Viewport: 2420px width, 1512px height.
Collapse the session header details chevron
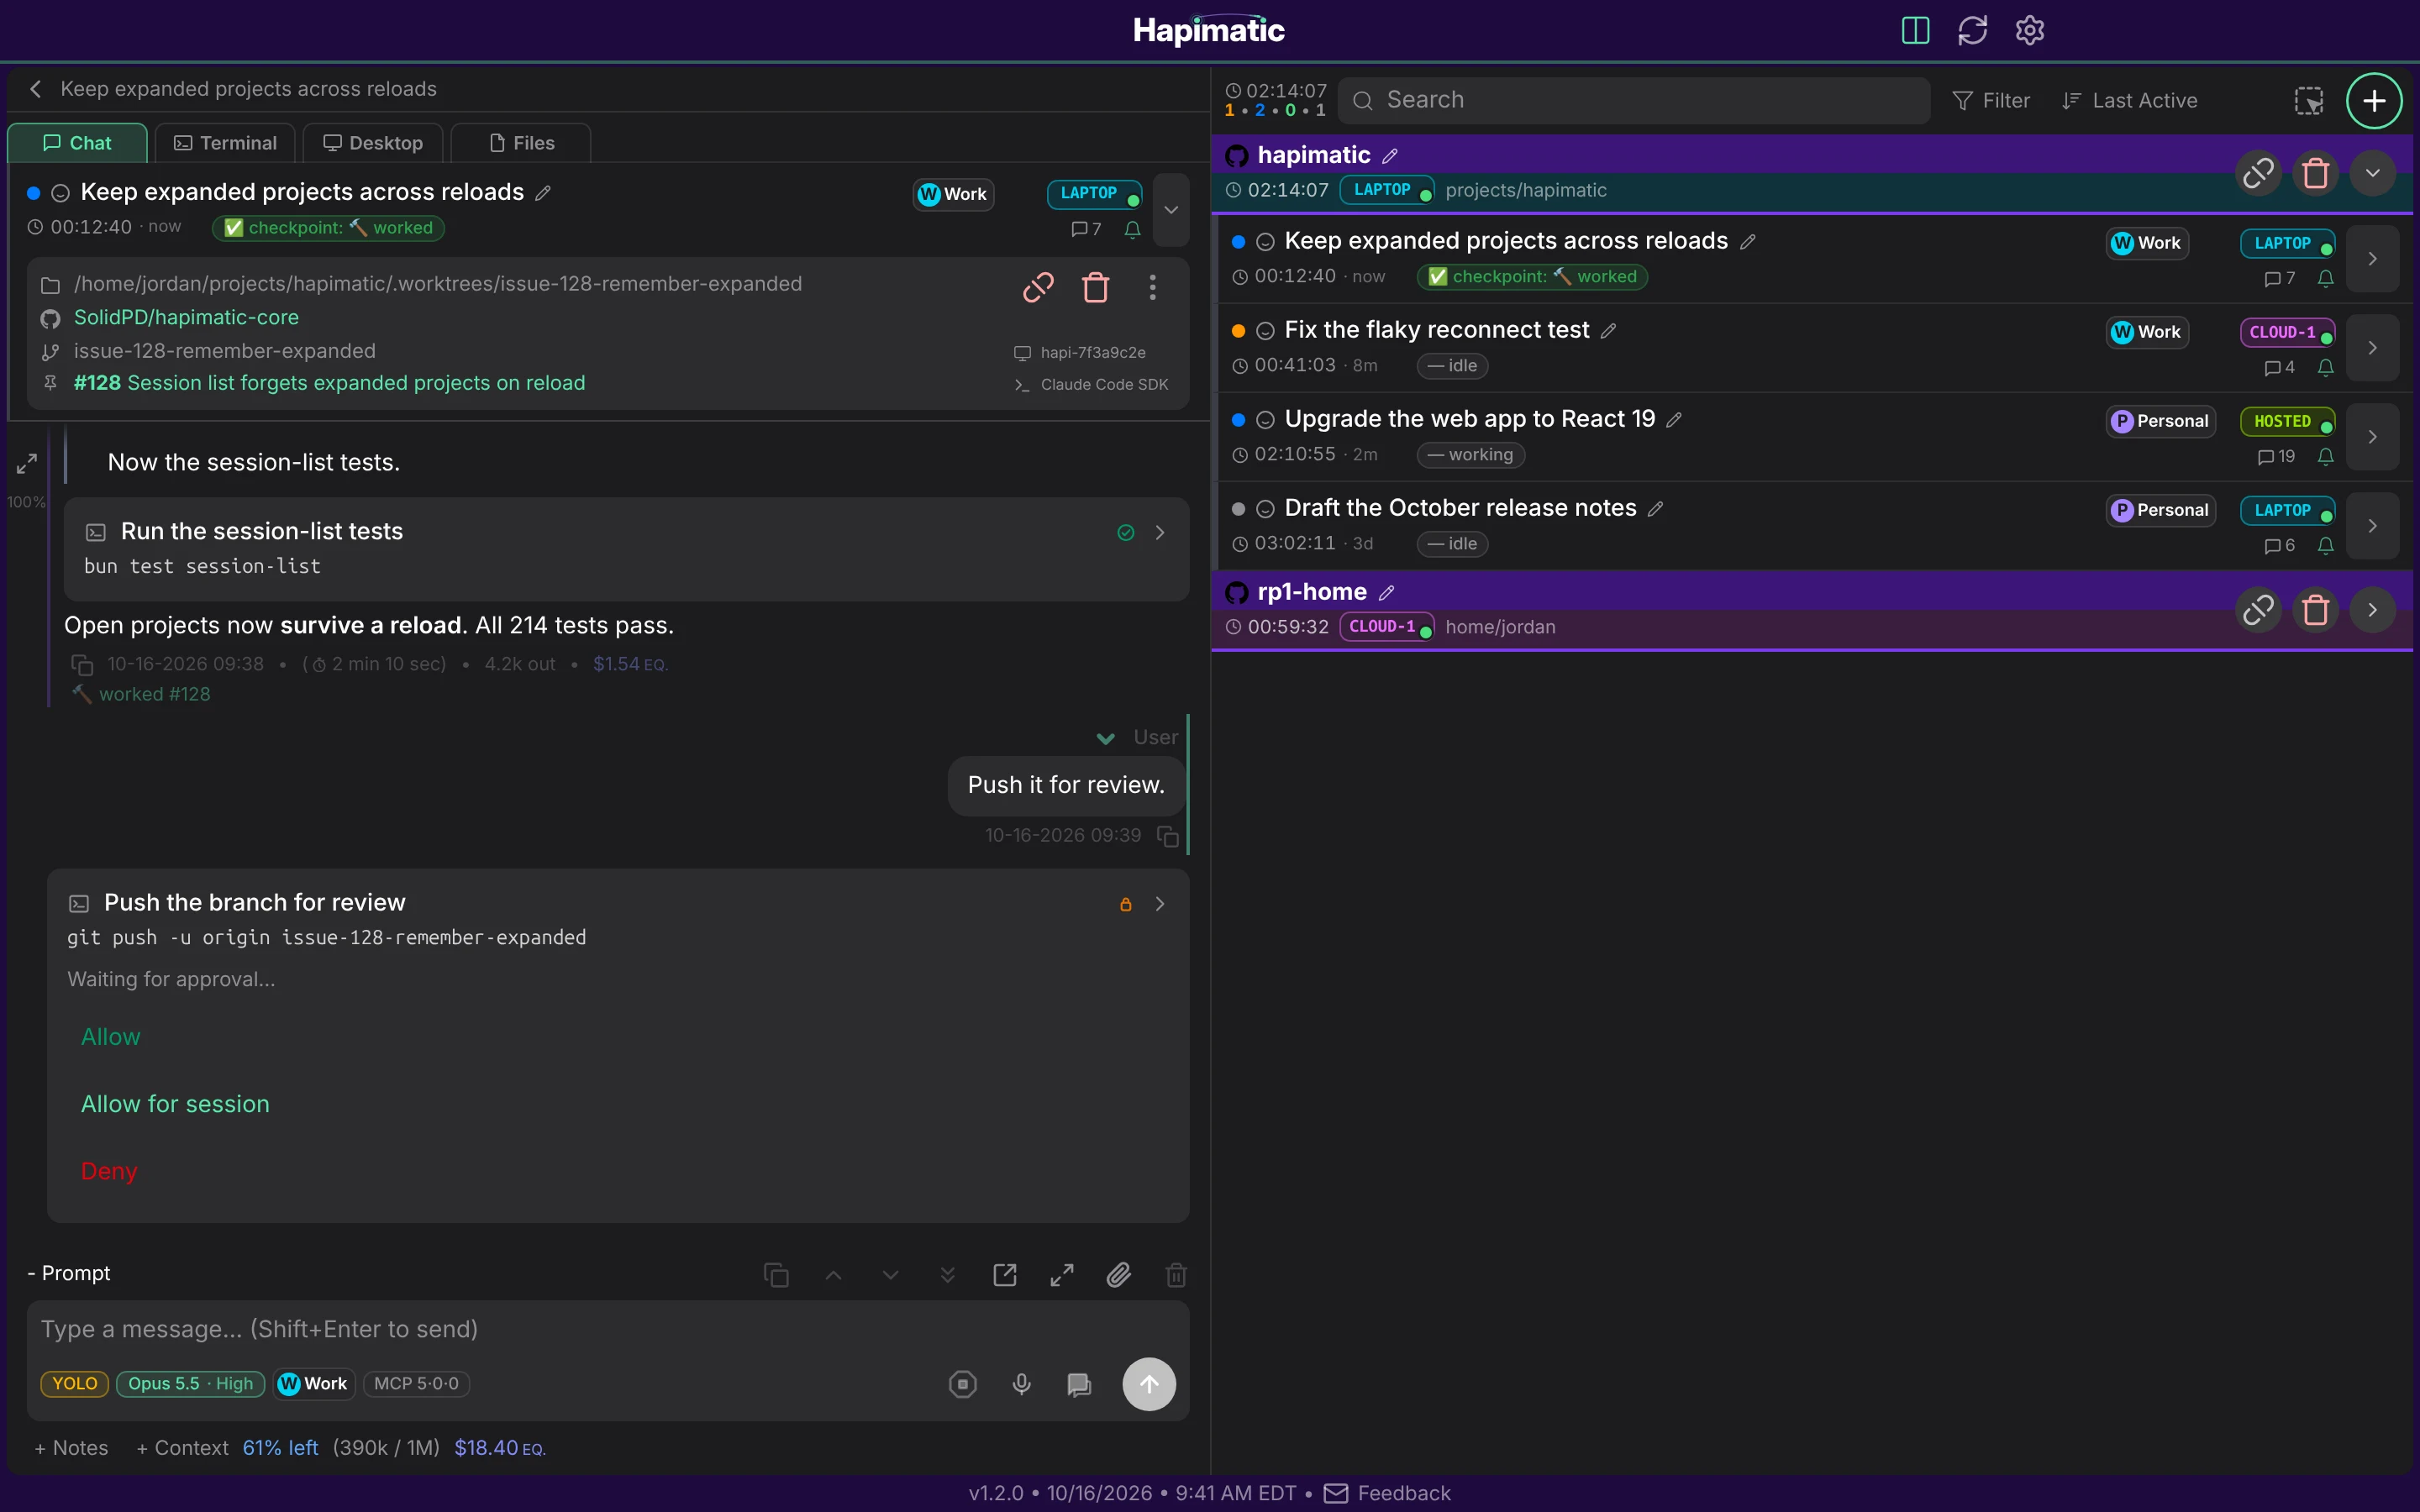(1171, 209)
